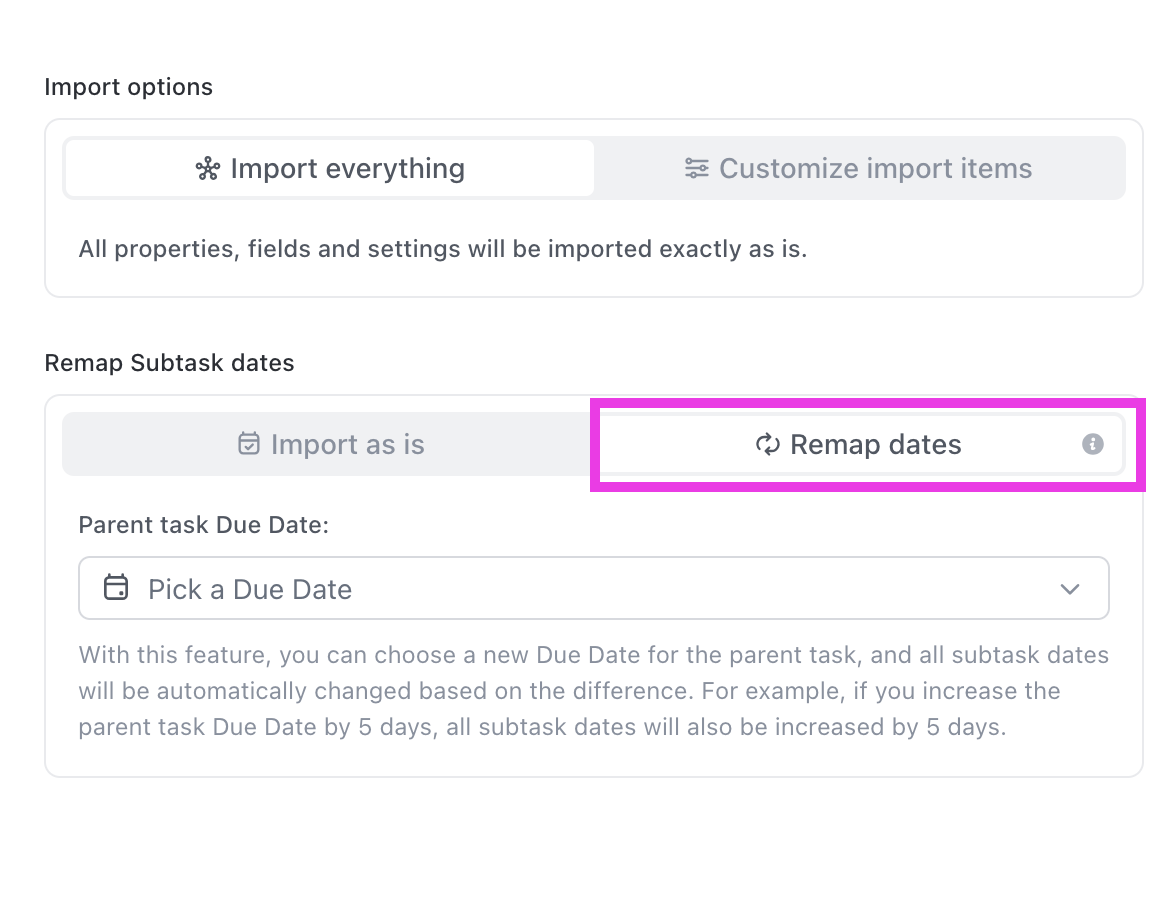Click the Import options section heading
This screenshot has height=902, width=1160.
coord(128,87)
